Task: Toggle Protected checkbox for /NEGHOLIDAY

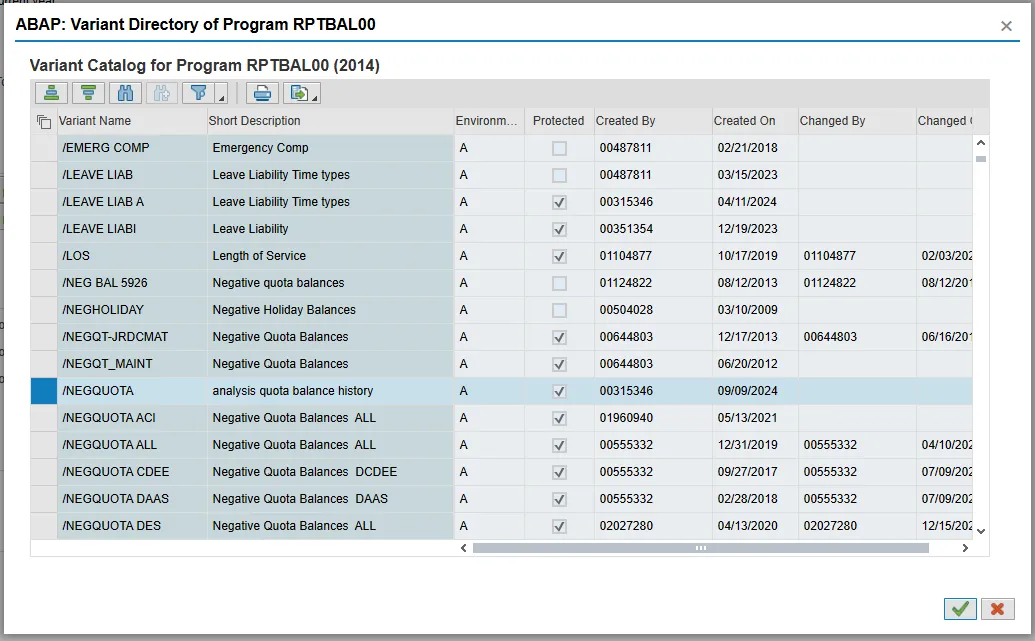Action: [559, 310]
